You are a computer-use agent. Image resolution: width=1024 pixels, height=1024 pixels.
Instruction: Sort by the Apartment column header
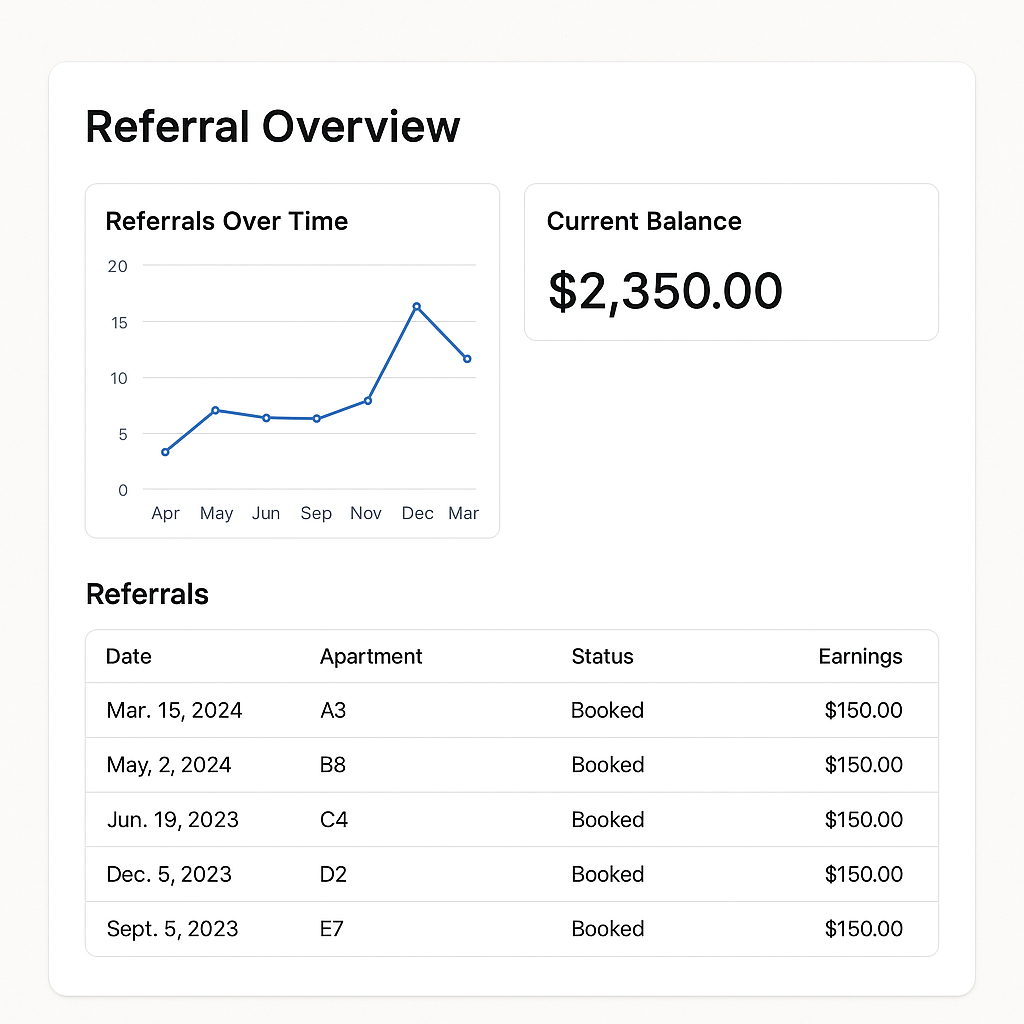pyautogui.click(x=371, y=656)
